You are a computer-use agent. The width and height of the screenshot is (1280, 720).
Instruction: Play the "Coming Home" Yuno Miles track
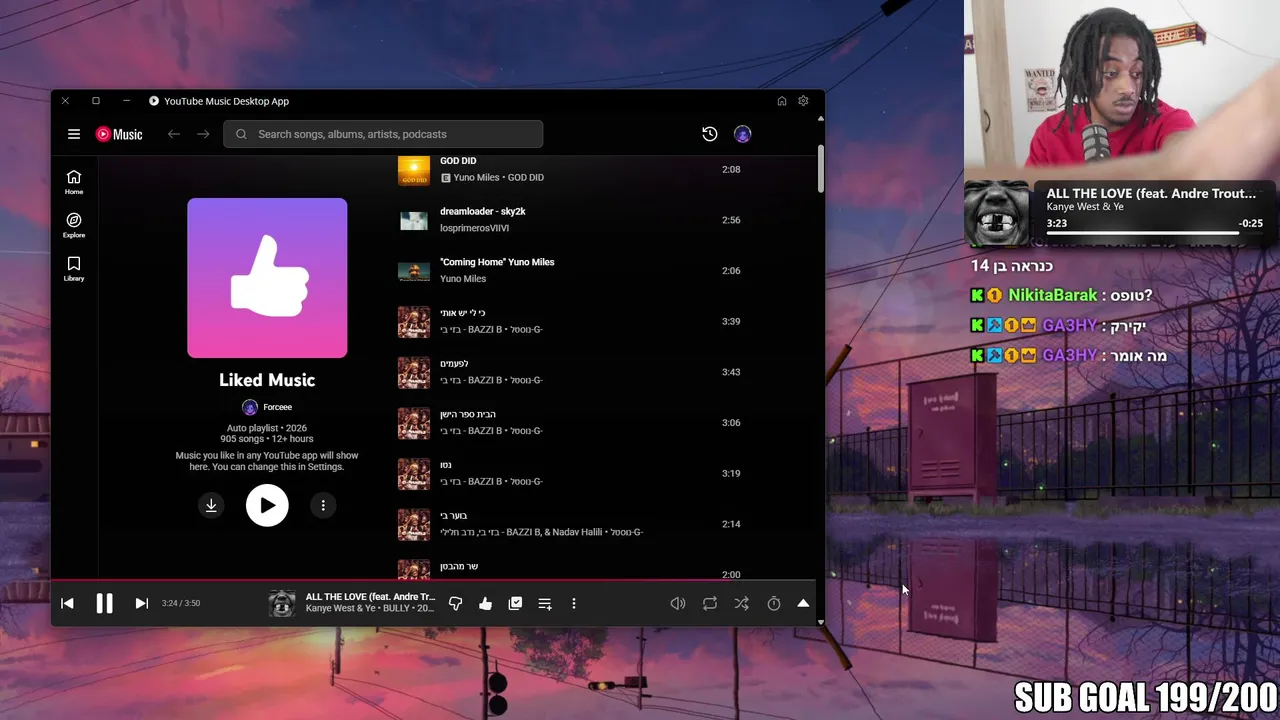(x=497, y=262)
